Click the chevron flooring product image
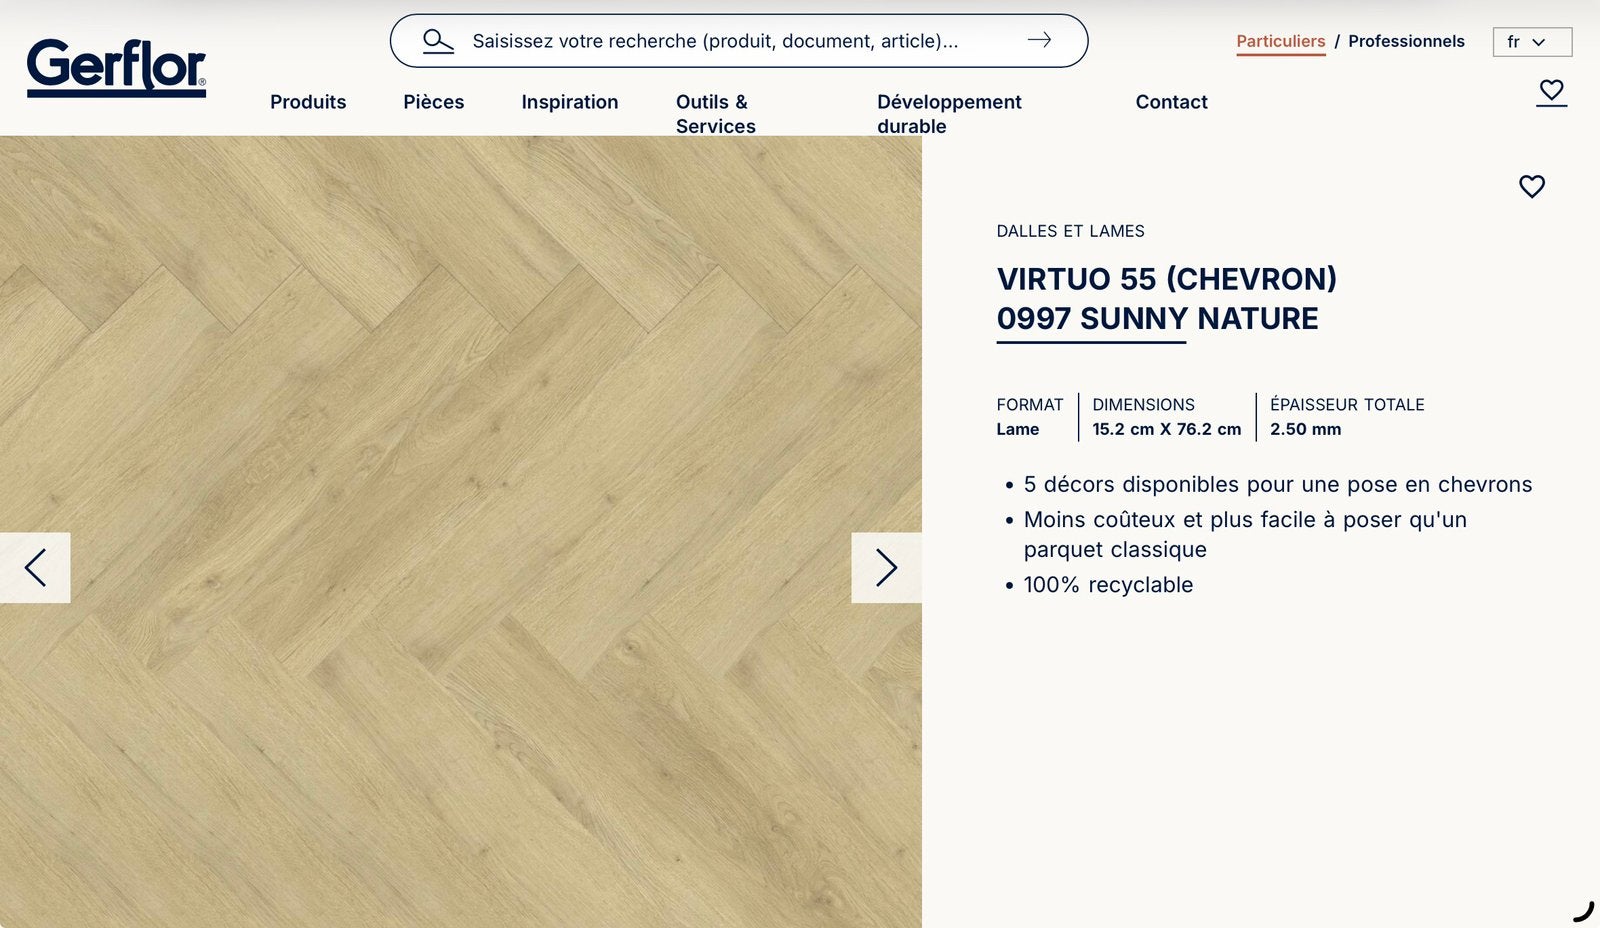1600x928 pixels. 461,532
